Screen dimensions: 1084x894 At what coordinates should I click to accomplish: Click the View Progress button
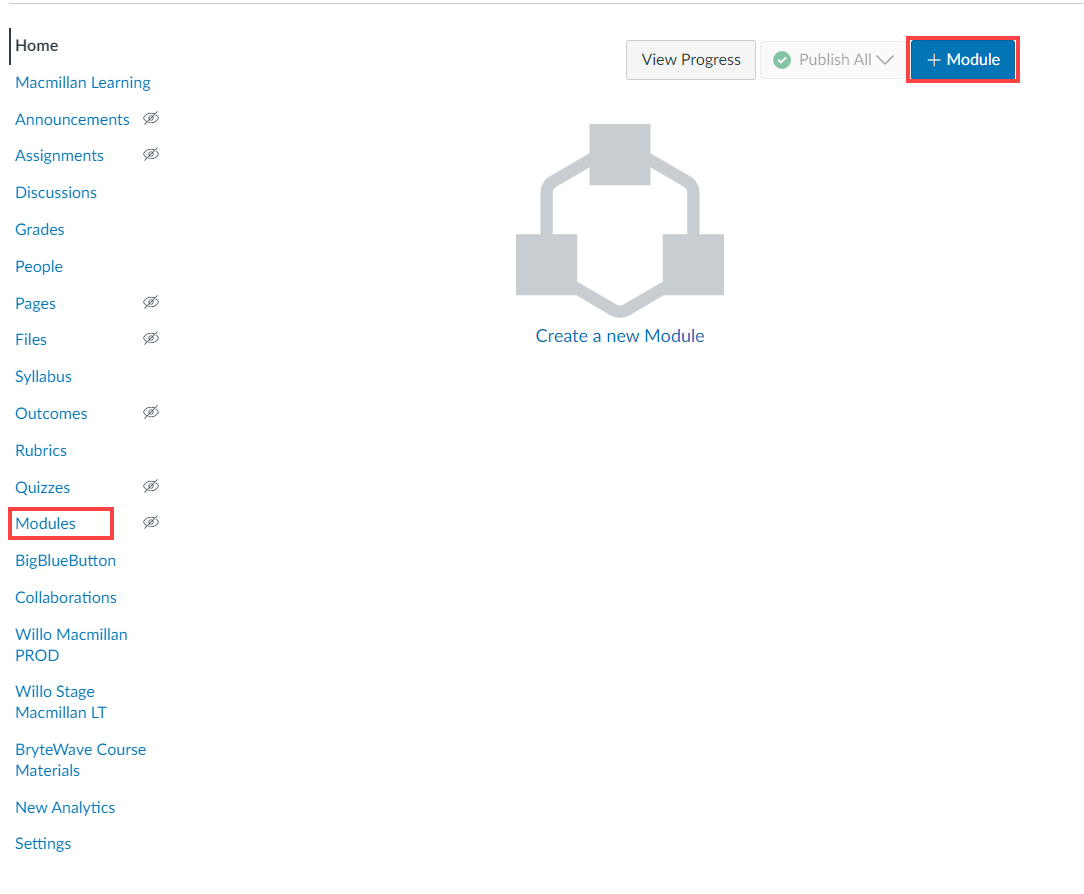click(690, 59)
